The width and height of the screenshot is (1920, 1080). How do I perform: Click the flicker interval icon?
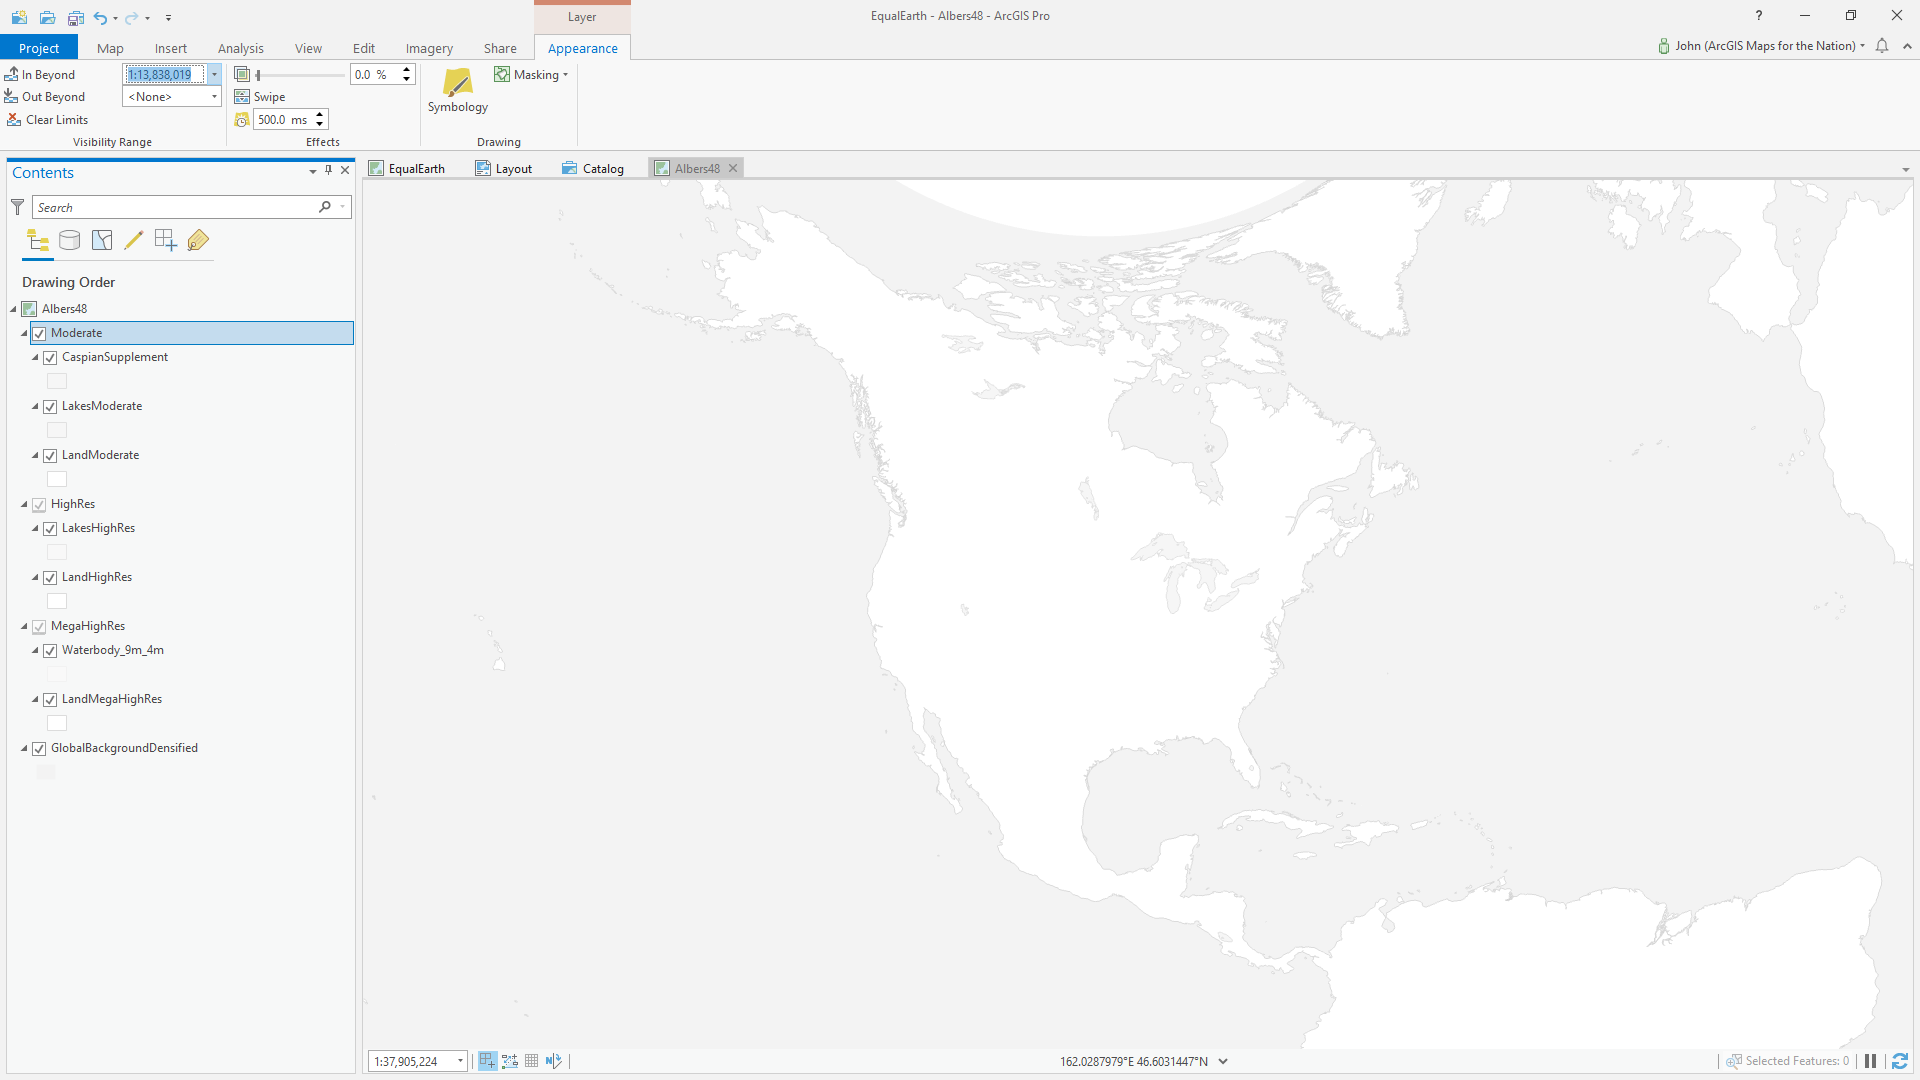242,119
